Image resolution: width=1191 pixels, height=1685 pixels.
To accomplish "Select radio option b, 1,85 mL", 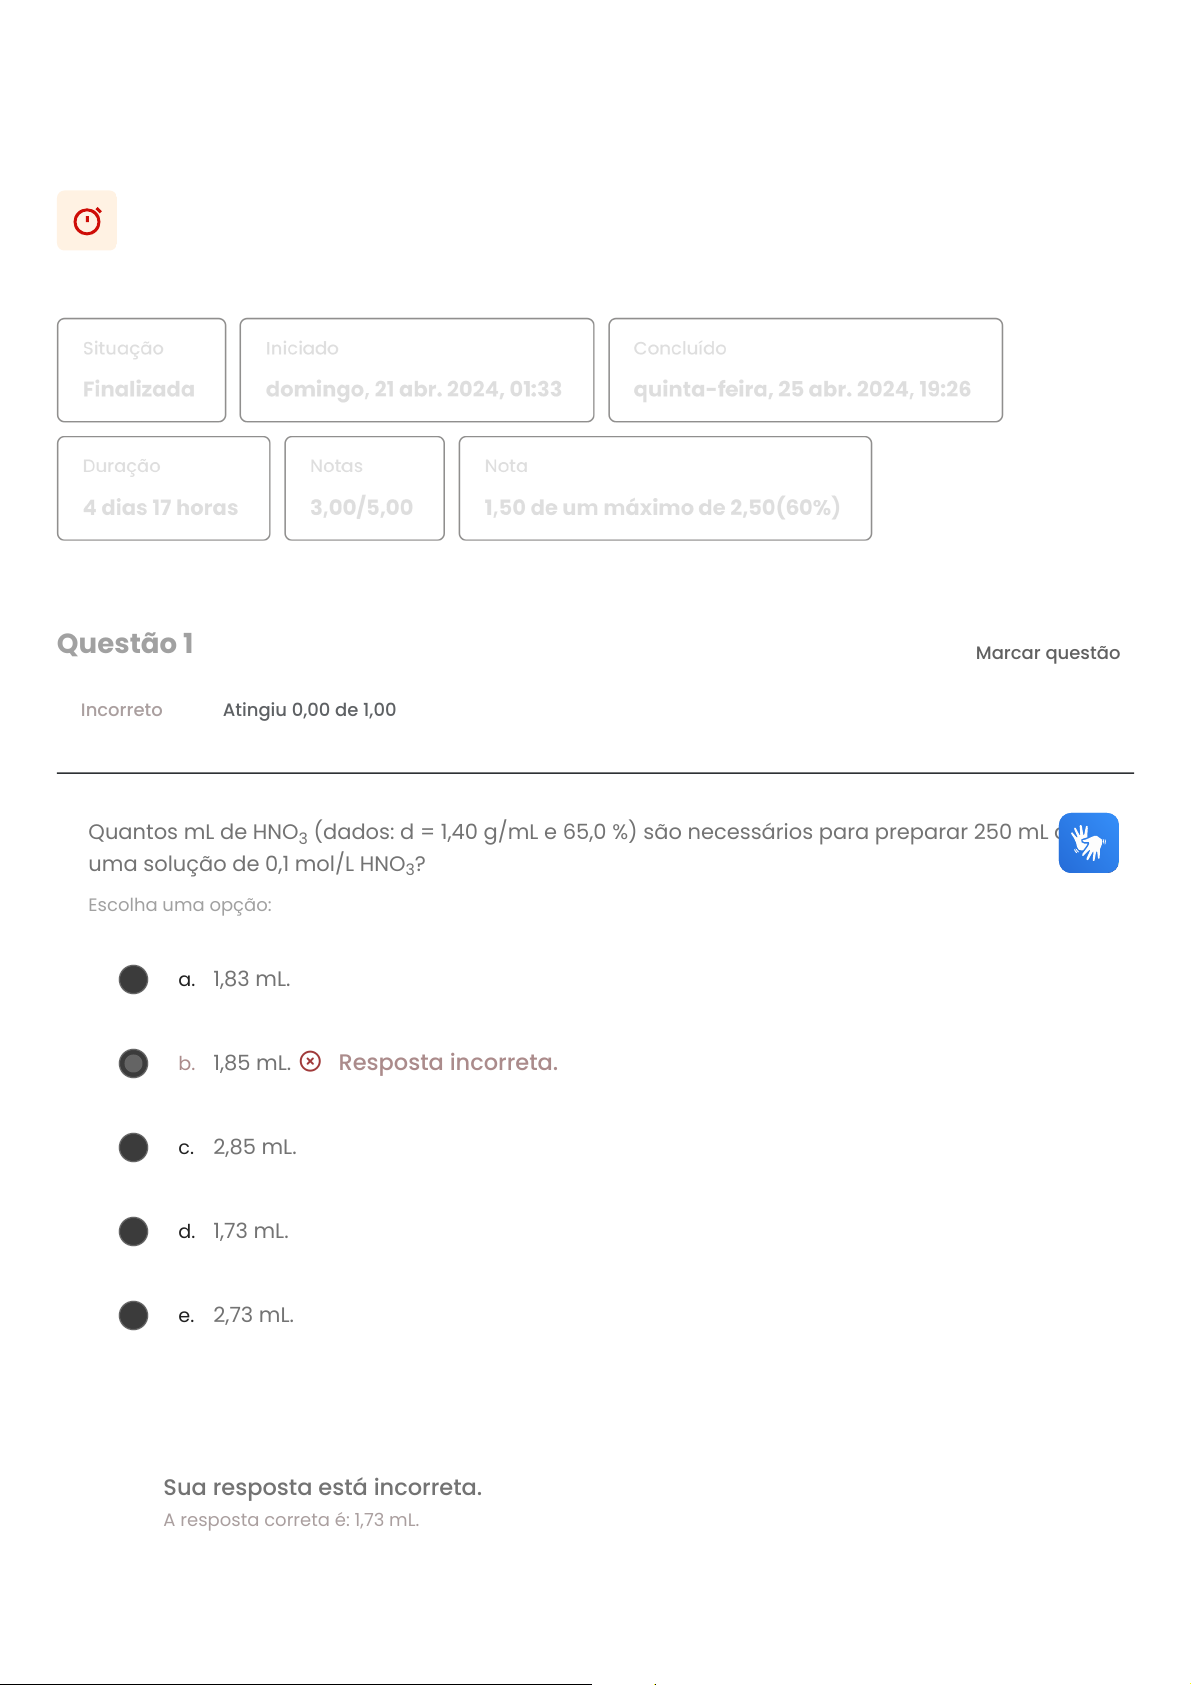I will (133, 1063).
